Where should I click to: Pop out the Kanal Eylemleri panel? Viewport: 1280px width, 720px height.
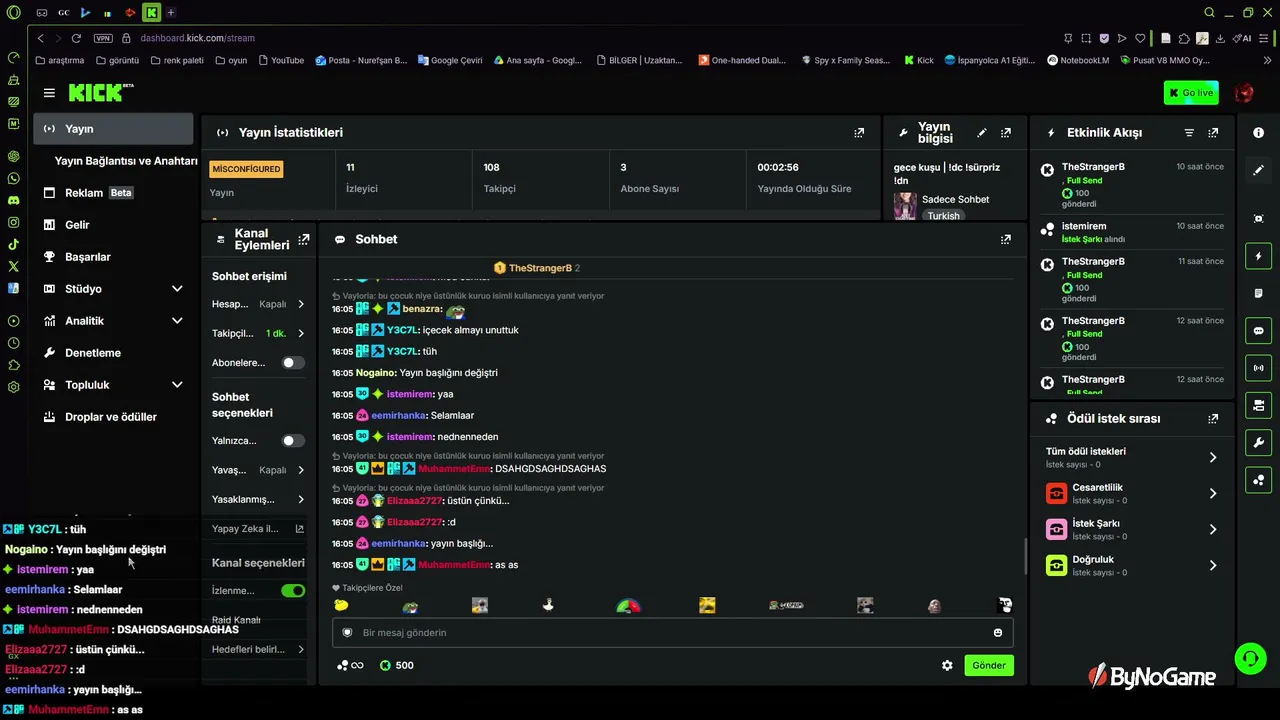pos(304,239)
